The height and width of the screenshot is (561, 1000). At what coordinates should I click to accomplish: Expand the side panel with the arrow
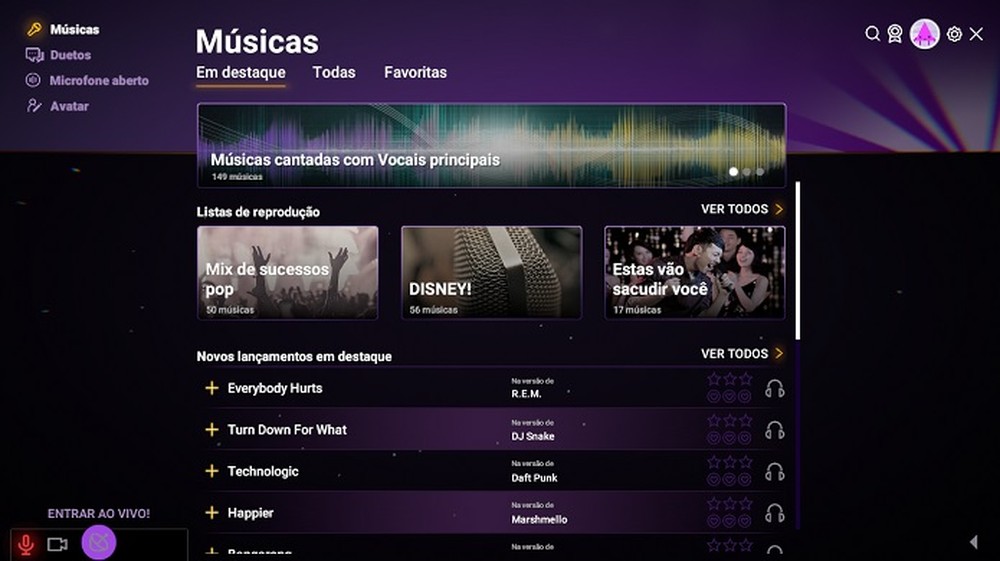pyautogui.click(x=974, y=542)
